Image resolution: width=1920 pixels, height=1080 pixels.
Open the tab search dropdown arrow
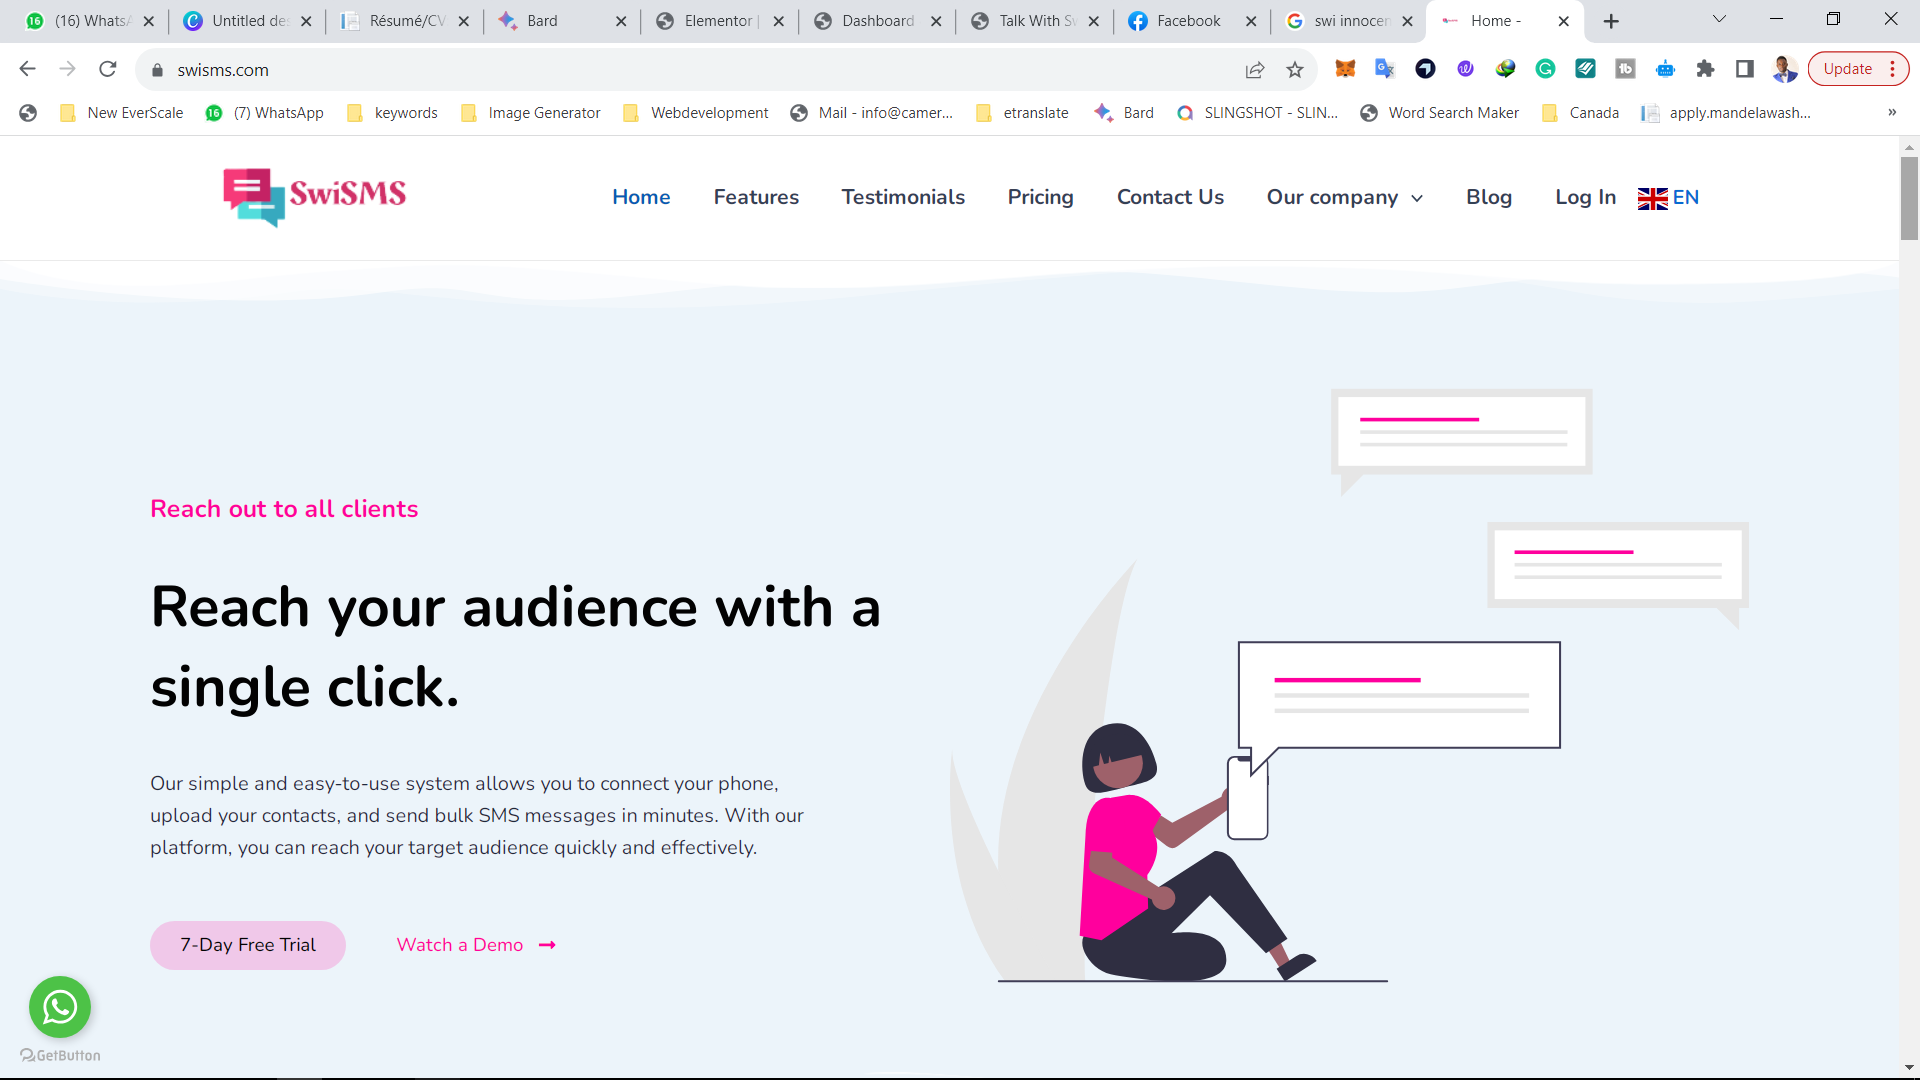tap(1719, 19)
